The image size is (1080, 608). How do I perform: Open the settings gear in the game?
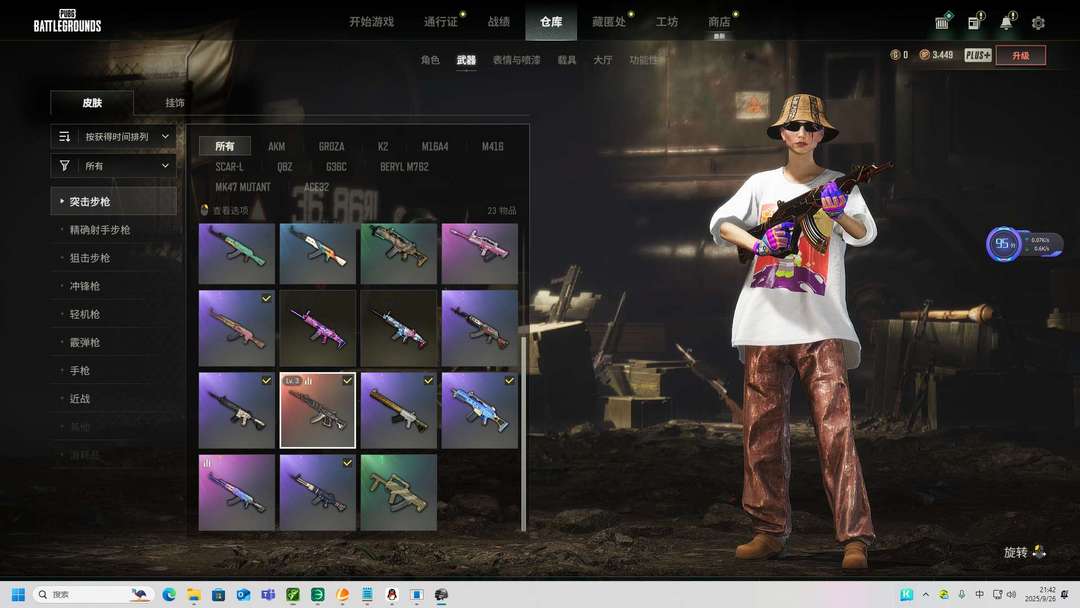click(1038, 23)
